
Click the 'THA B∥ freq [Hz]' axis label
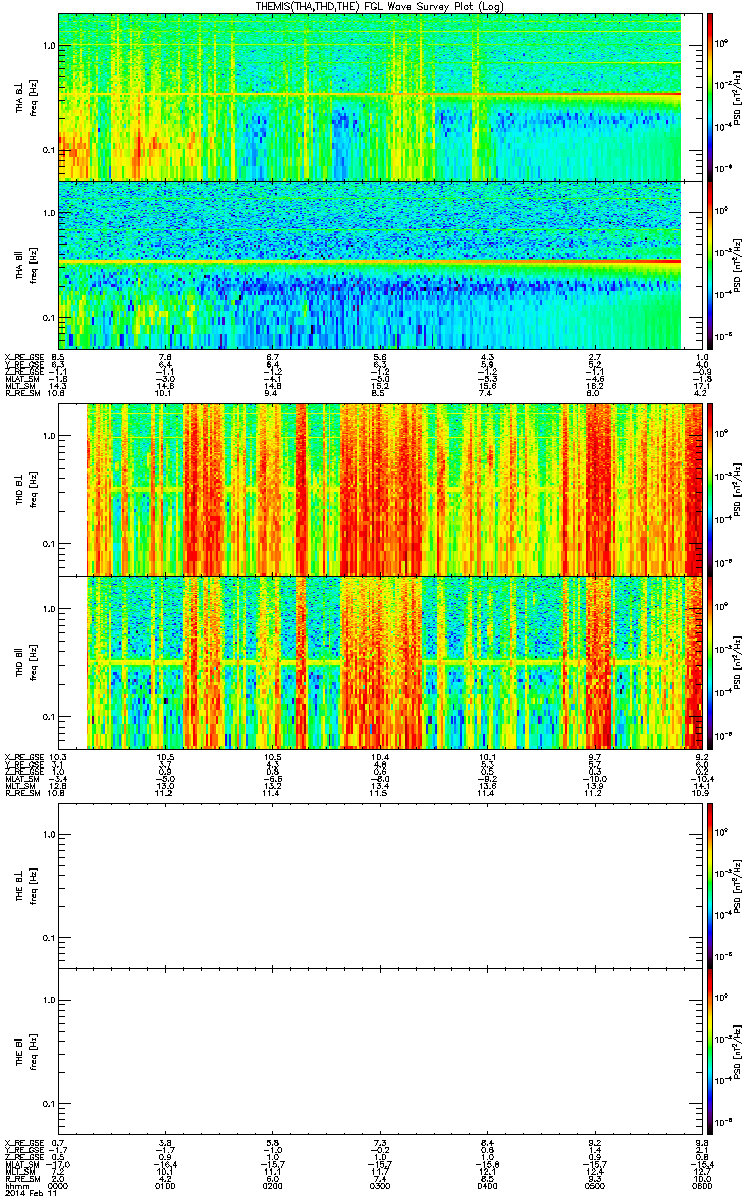tap(24, 264)
